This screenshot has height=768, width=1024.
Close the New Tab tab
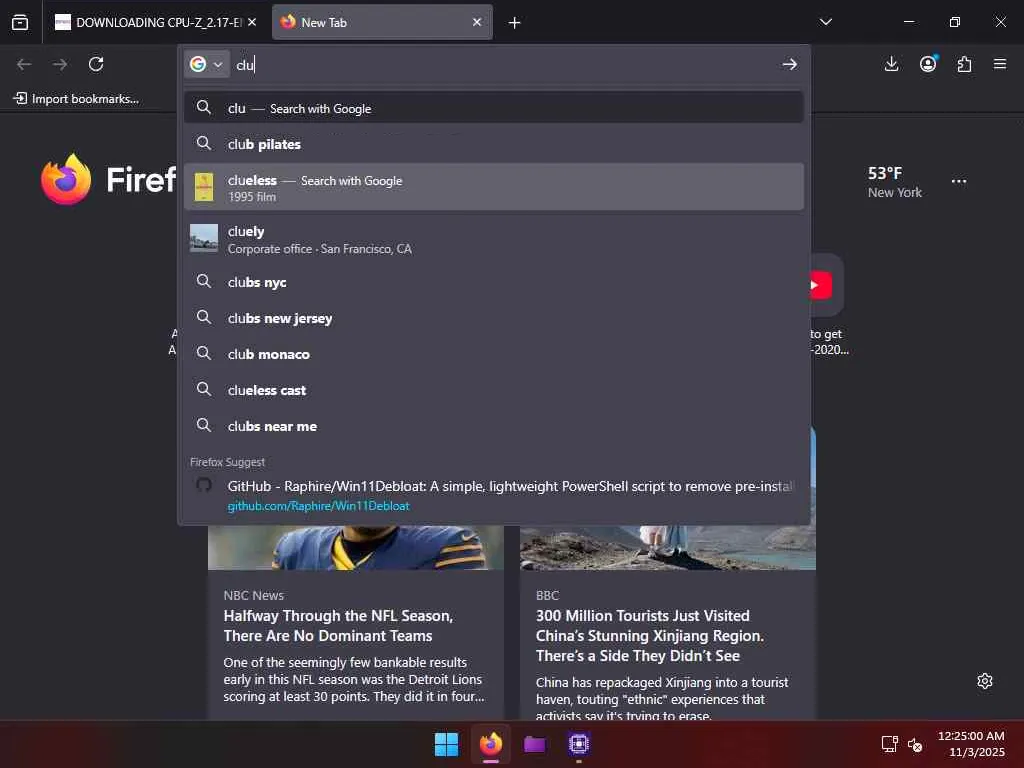(x=477, y=22)
